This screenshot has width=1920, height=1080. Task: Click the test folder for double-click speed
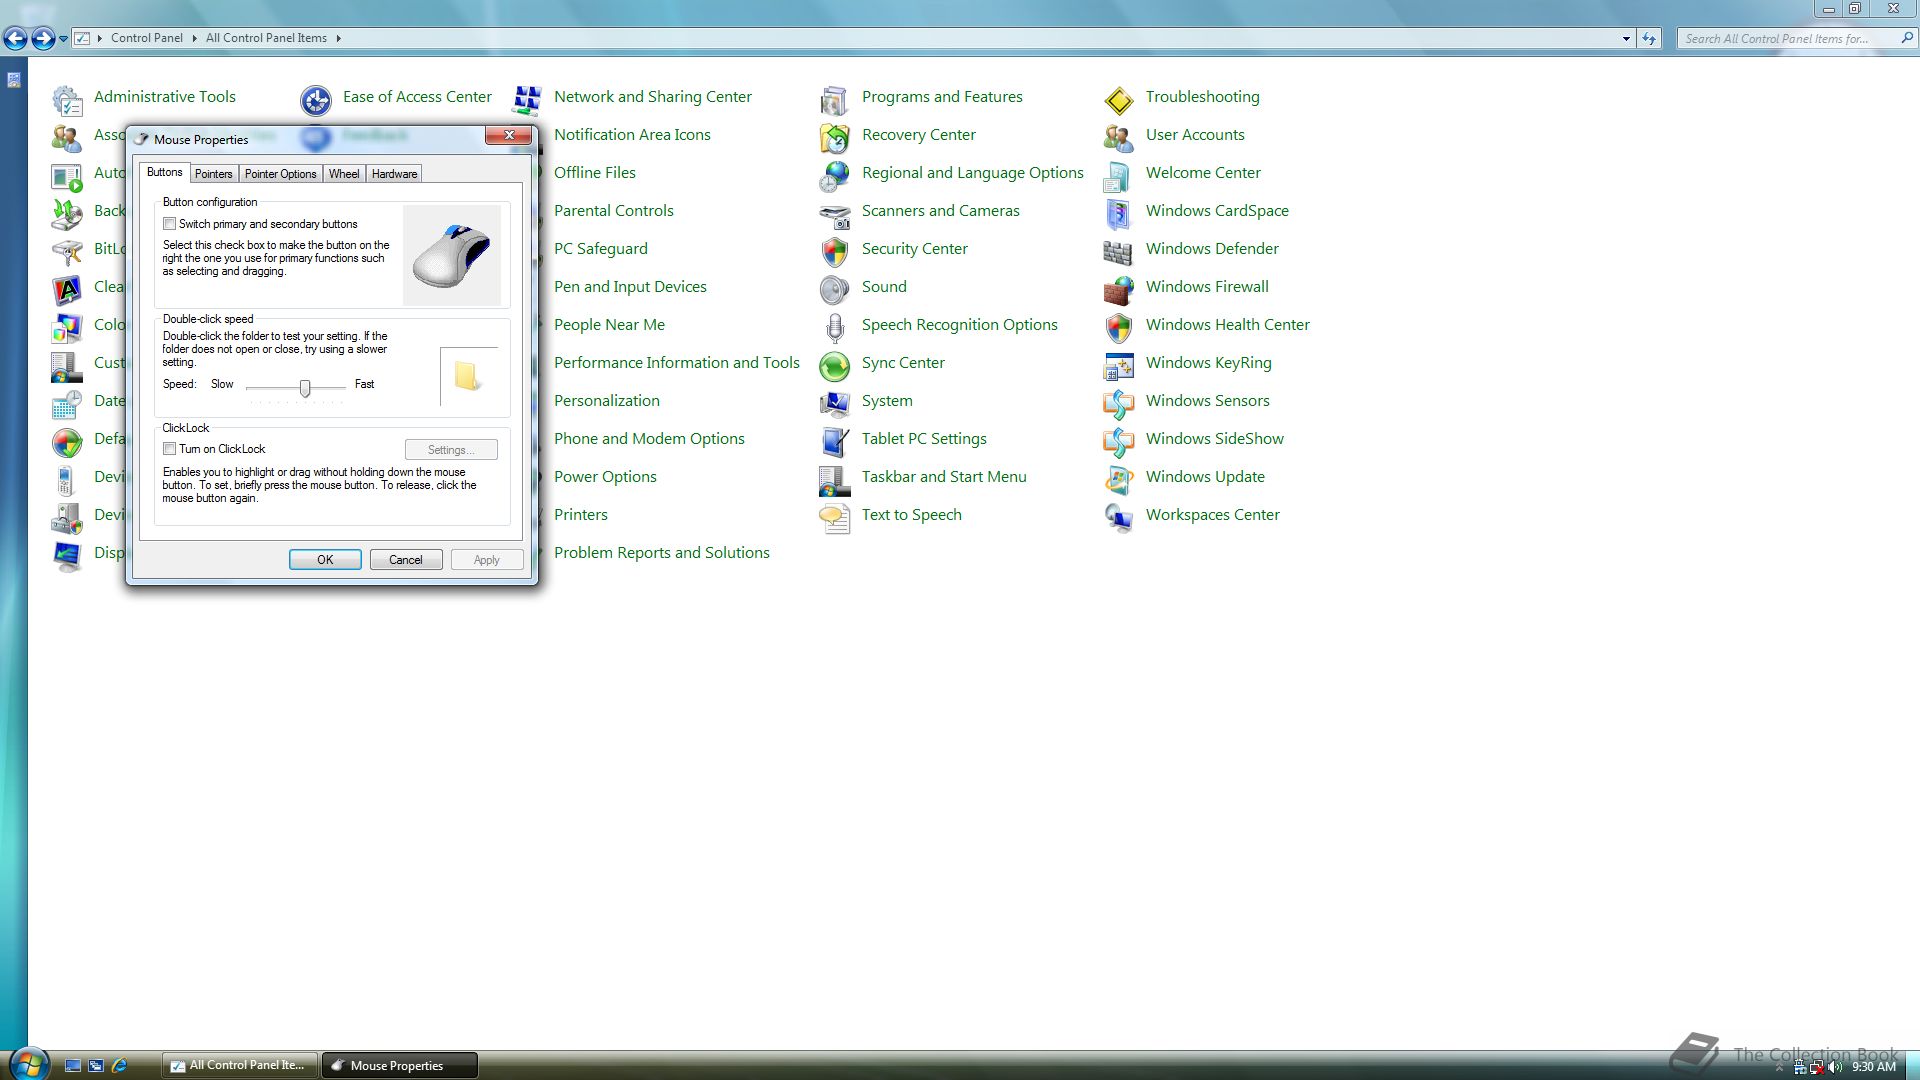[x=467, y=376]
